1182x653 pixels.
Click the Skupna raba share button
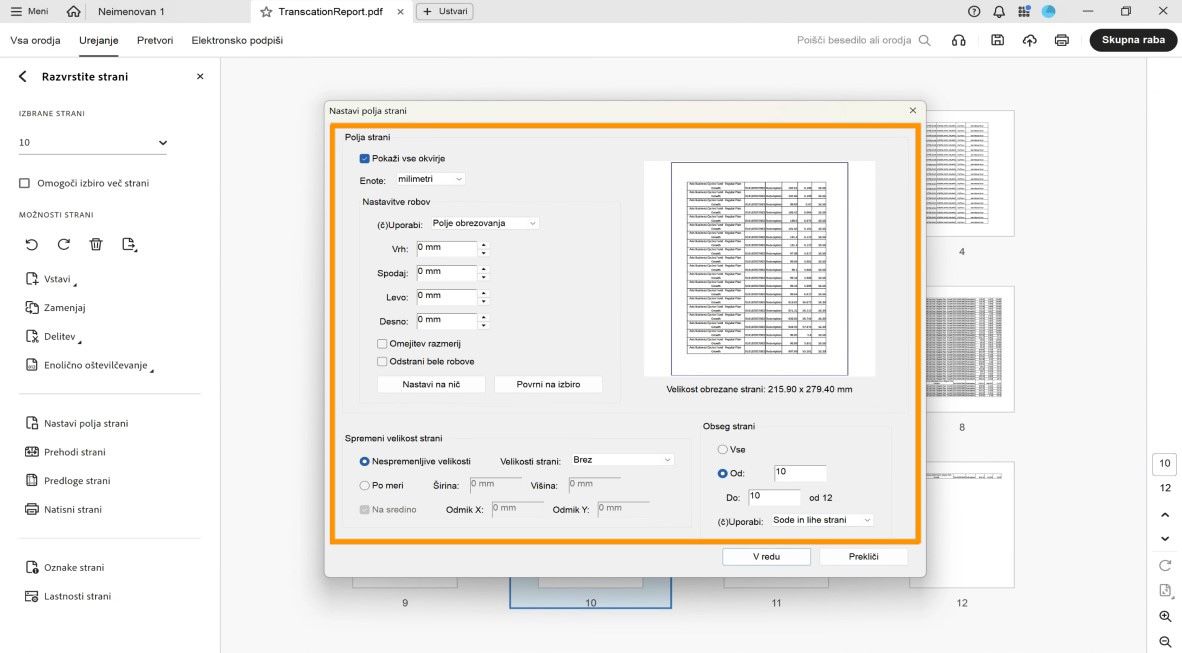[1133, 40]
